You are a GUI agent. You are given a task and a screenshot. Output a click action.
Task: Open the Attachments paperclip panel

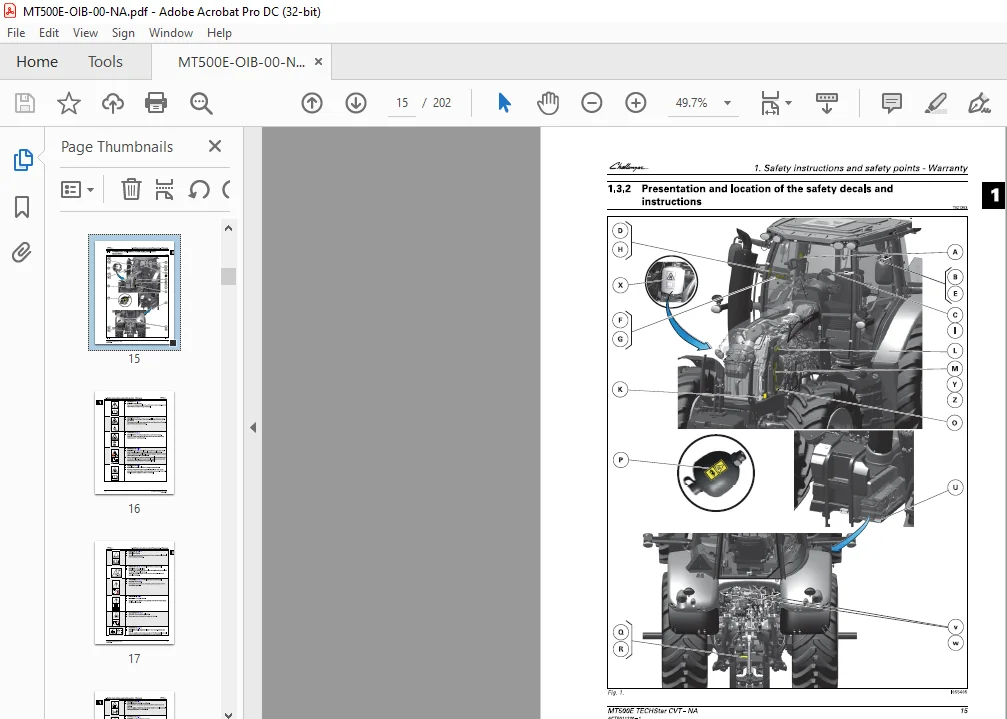point(21,252)
